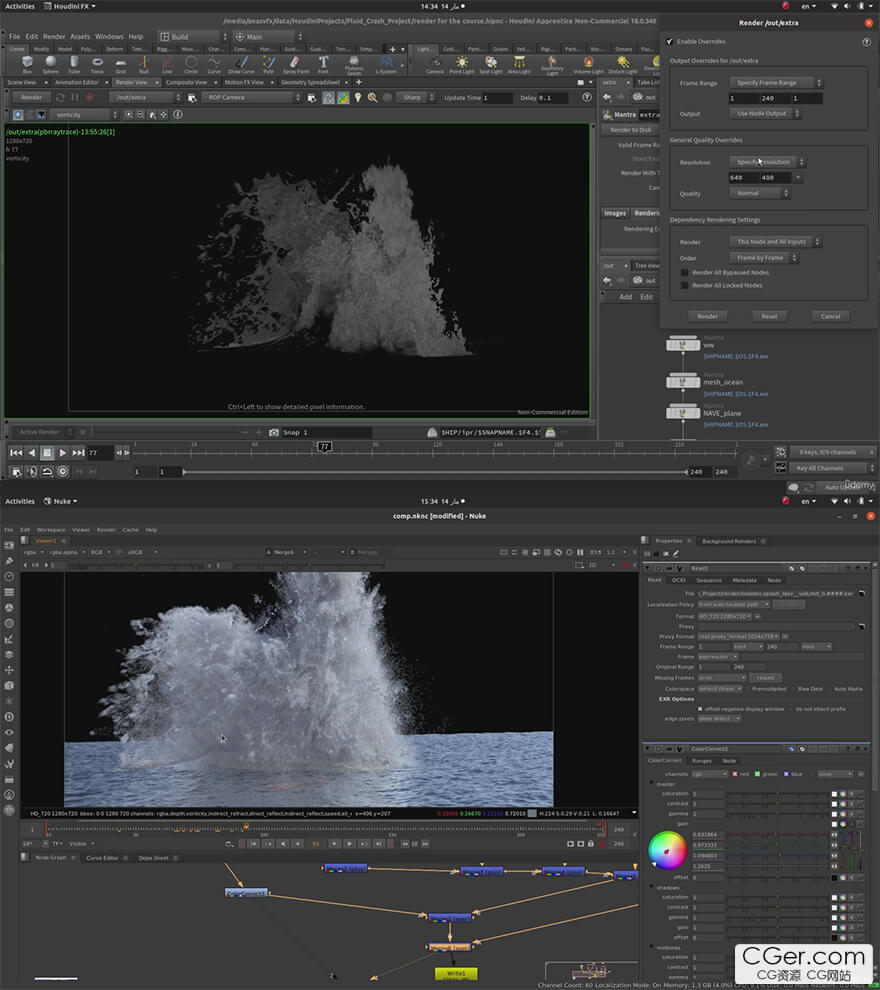Switch to the Scene View tab

[x=21, y=82]
